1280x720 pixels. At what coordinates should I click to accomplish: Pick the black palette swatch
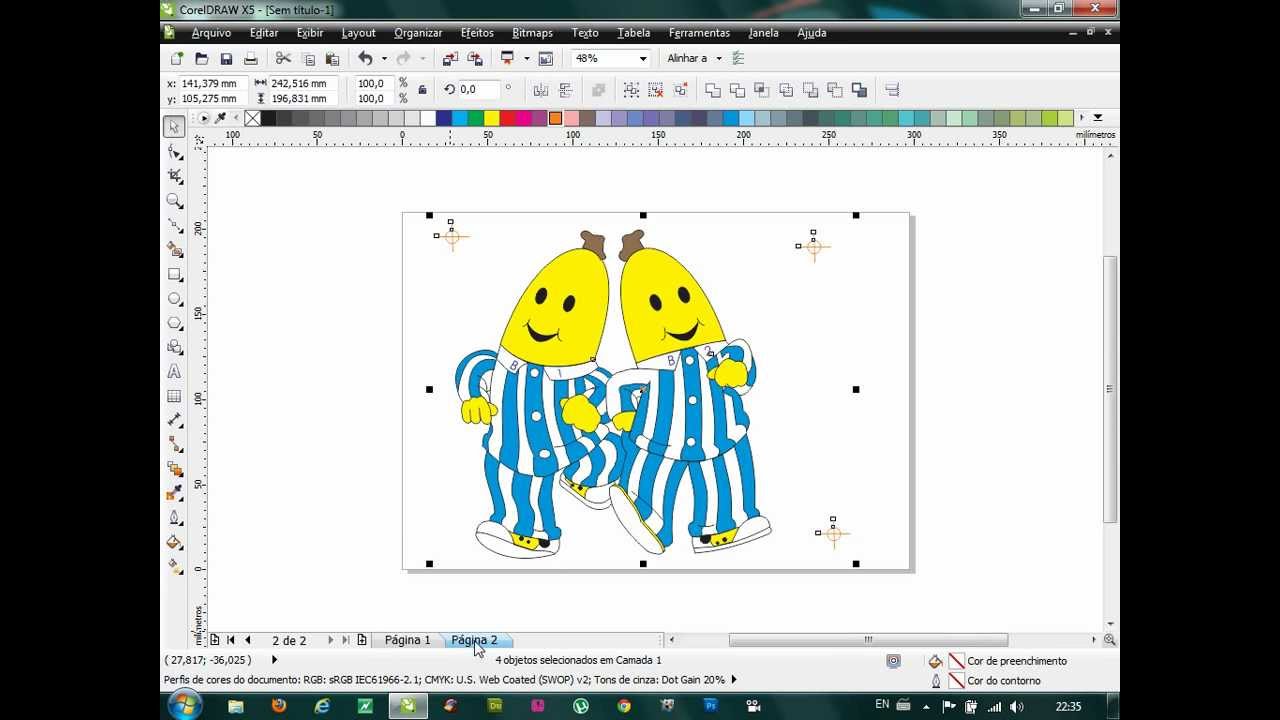click(268, 118)
